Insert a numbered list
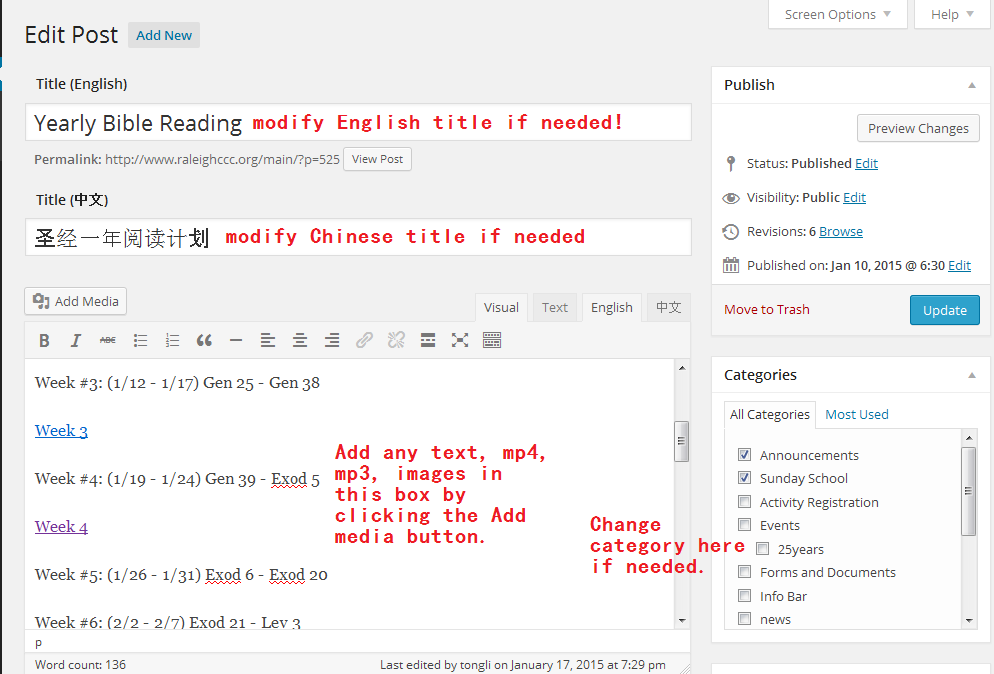 (172, 340)
